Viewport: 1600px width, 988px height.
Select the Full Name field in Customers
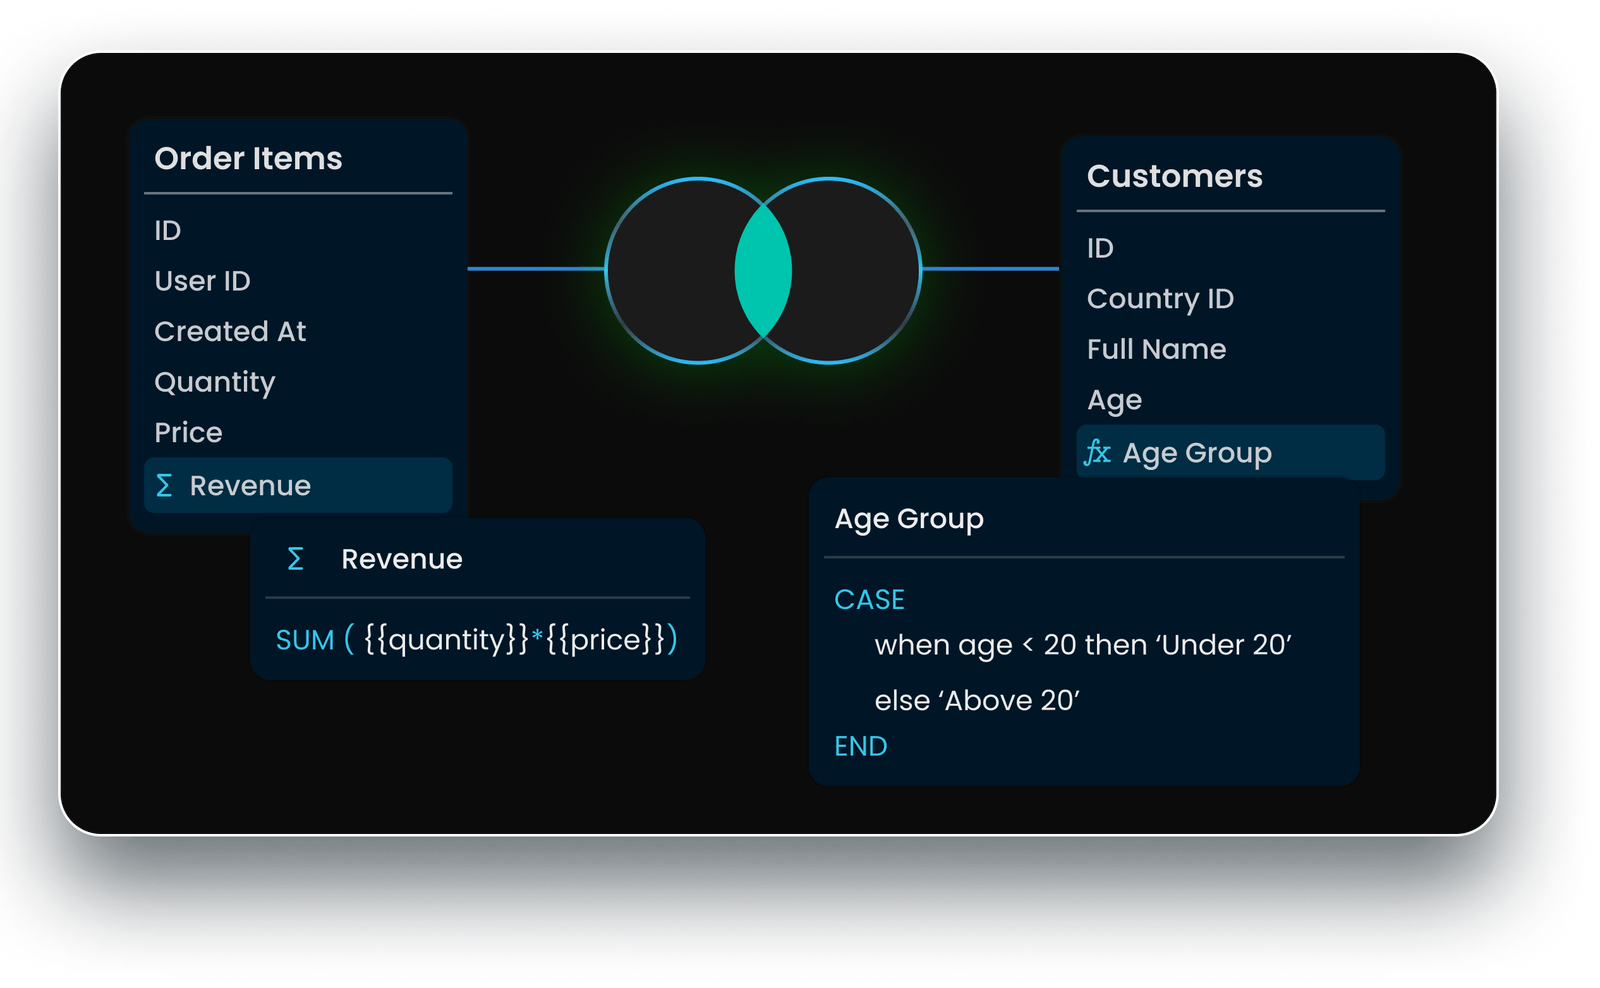point(1156,349)
